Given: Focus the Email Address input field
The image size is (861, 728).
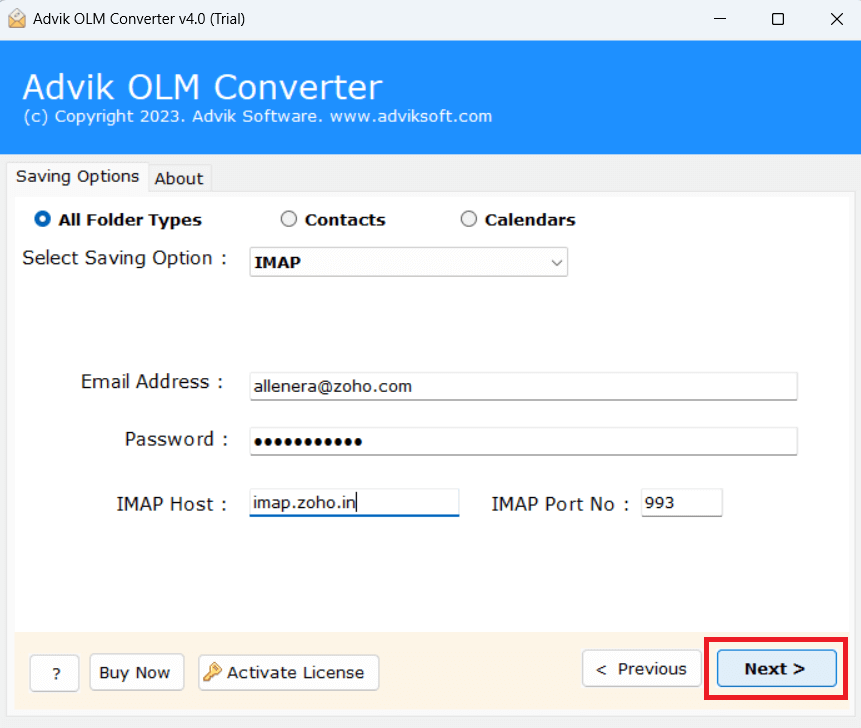Looking at the screenshot, I should (523, 387).
